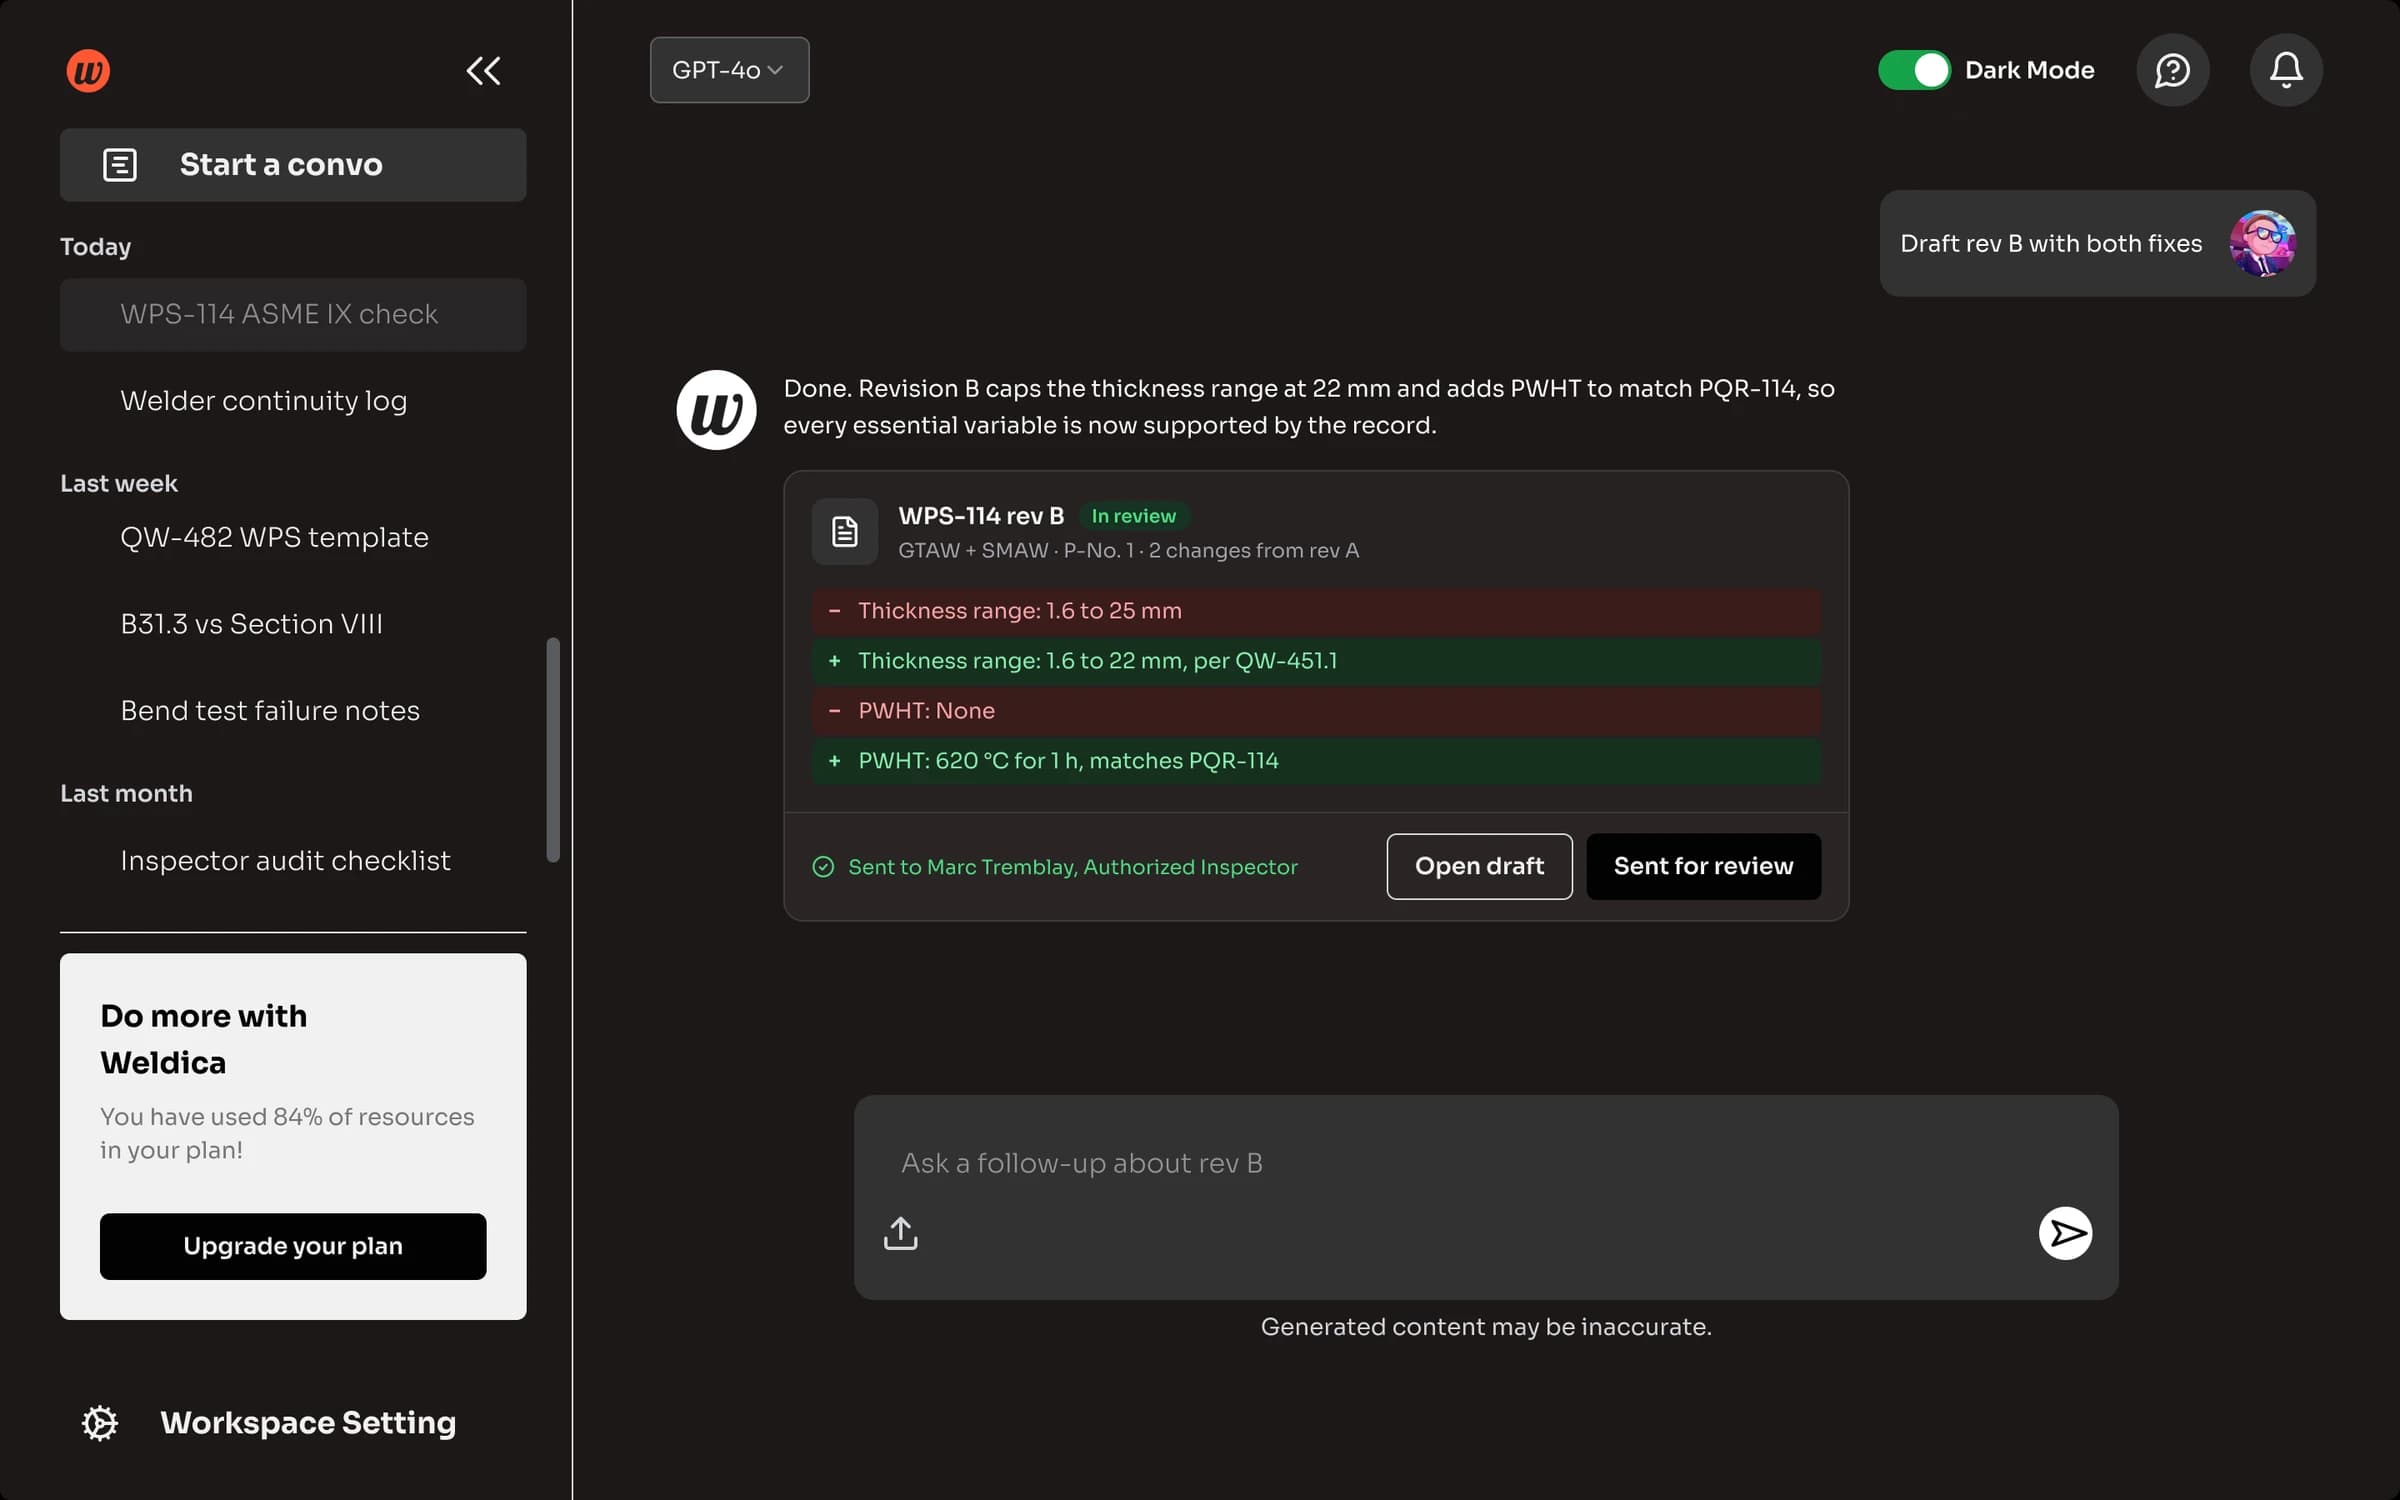Open the GPT-4o model dropdown
2400x1500 pixels.
[729, 70]
